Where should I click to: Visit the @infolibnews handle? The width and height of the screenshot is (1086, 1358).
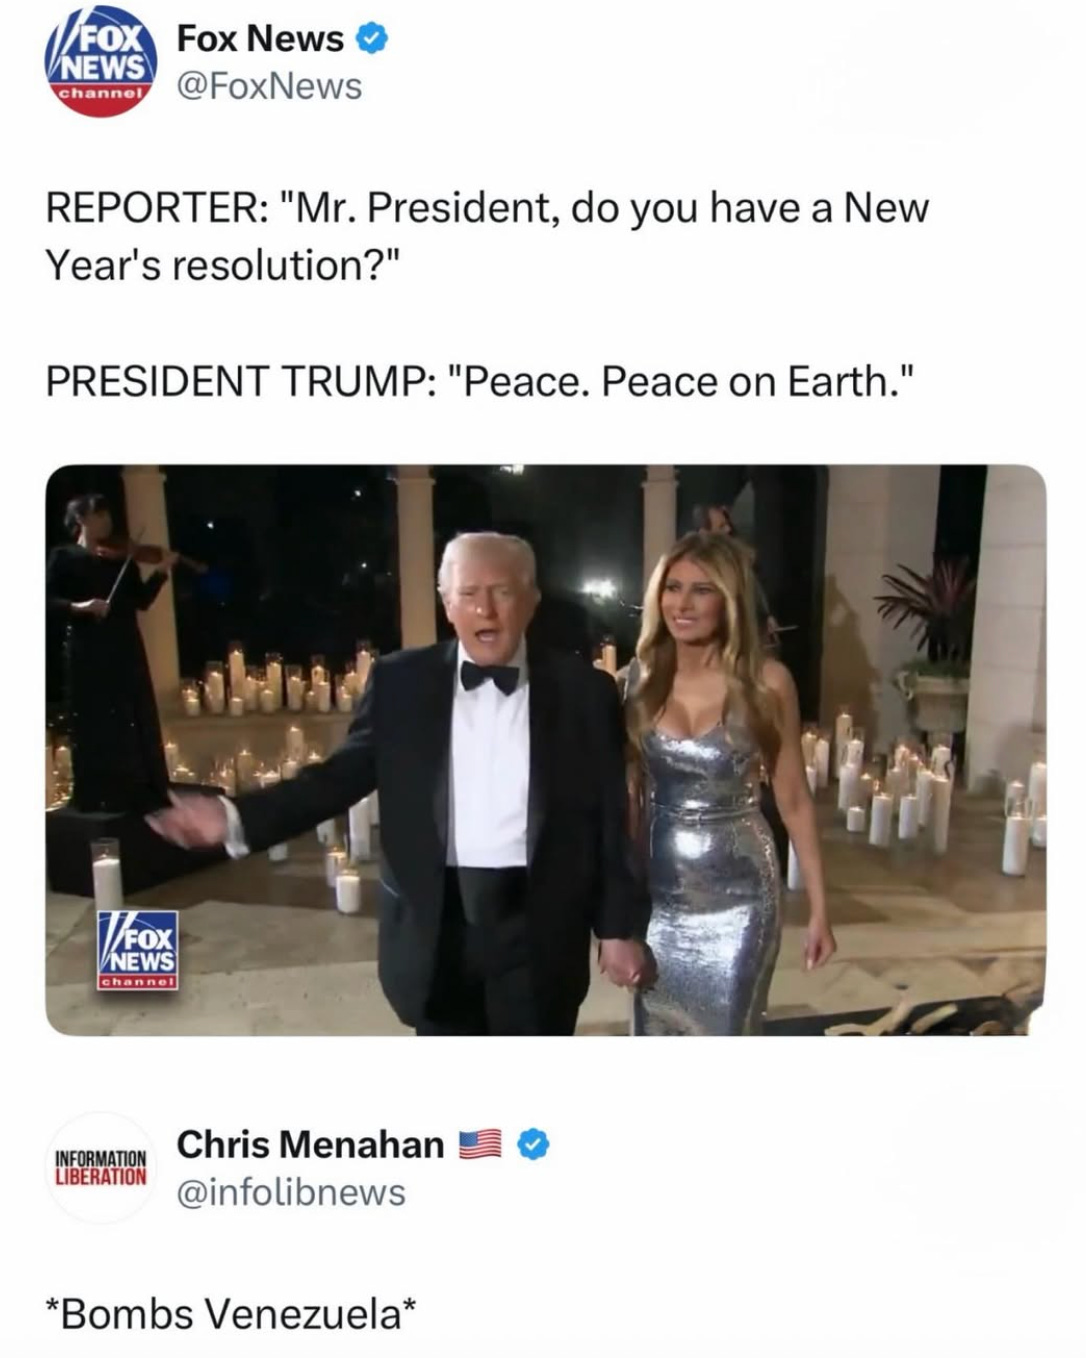click(x=291, y=1193)
